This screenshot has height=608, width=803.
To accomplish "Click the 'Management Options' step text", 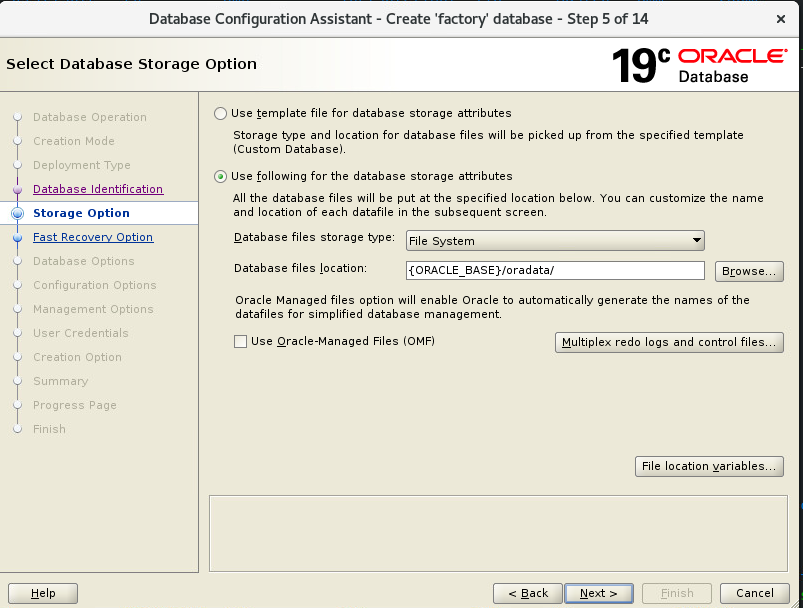I will (93, 309).
